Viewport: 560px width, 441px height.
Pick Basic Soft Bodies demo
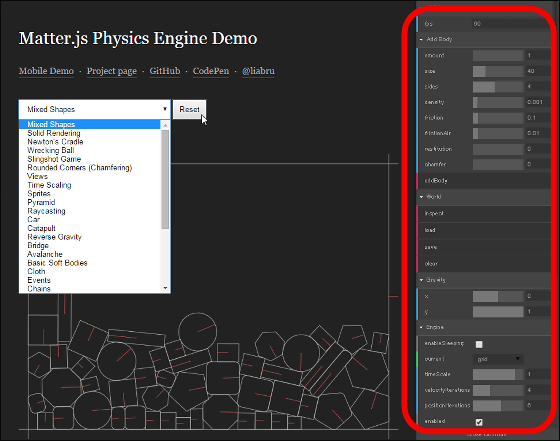90,263
